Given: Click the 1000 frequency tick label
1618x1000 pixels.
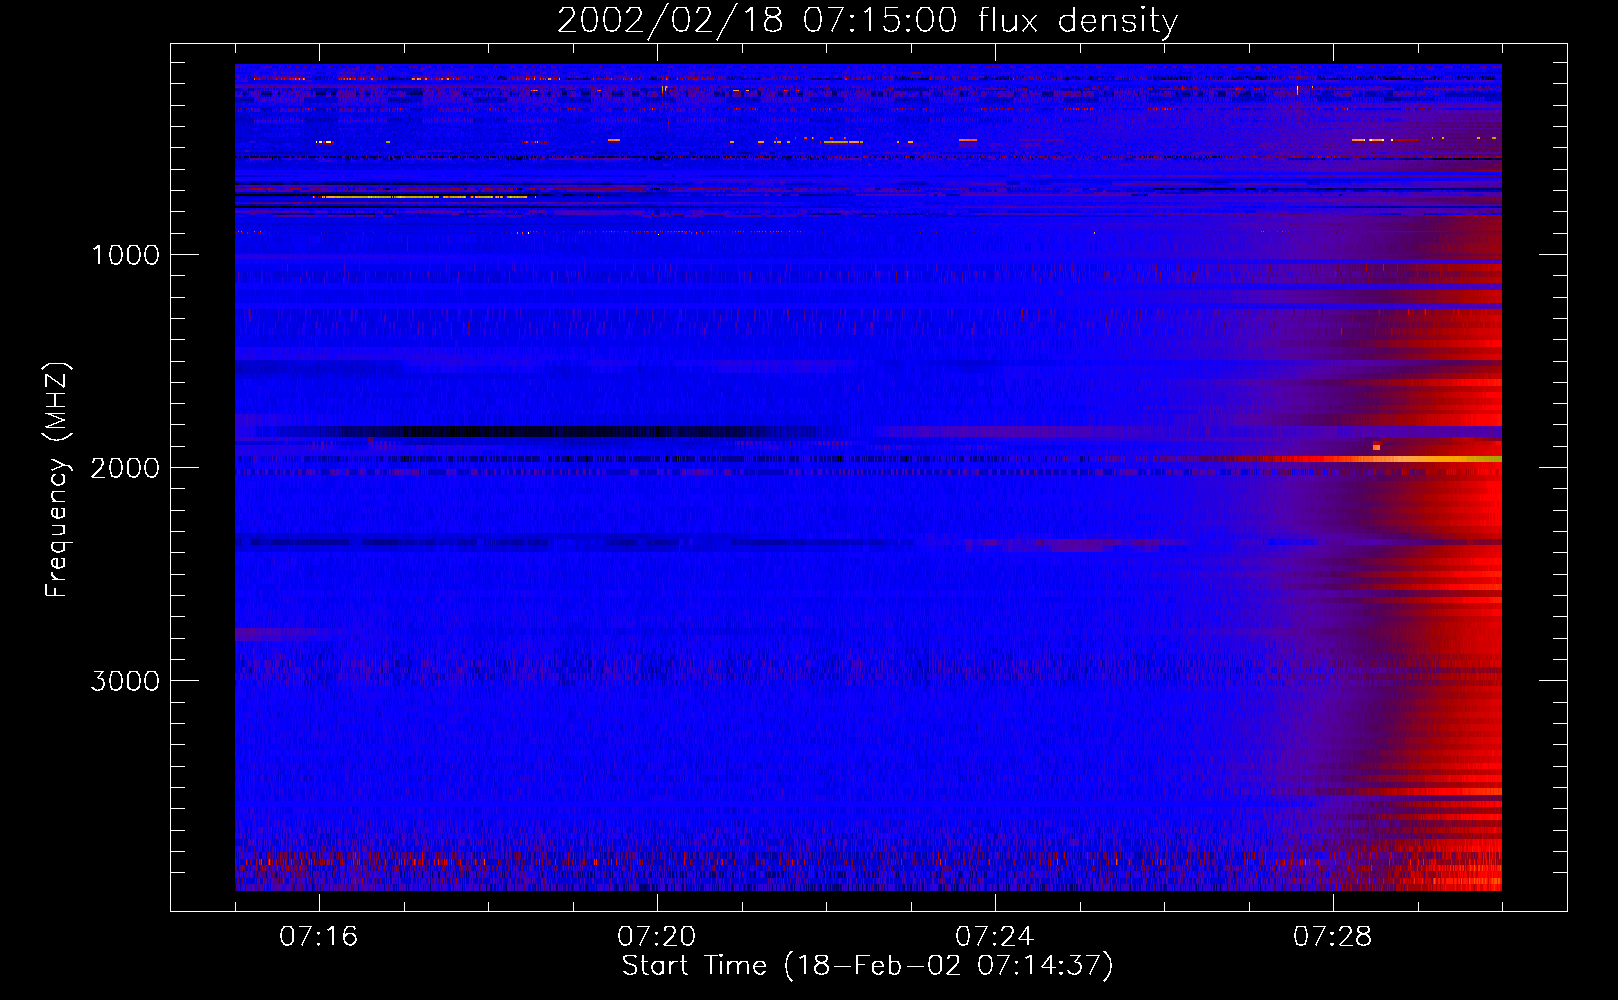Looking at the screenshot, I should pos(126,255).
